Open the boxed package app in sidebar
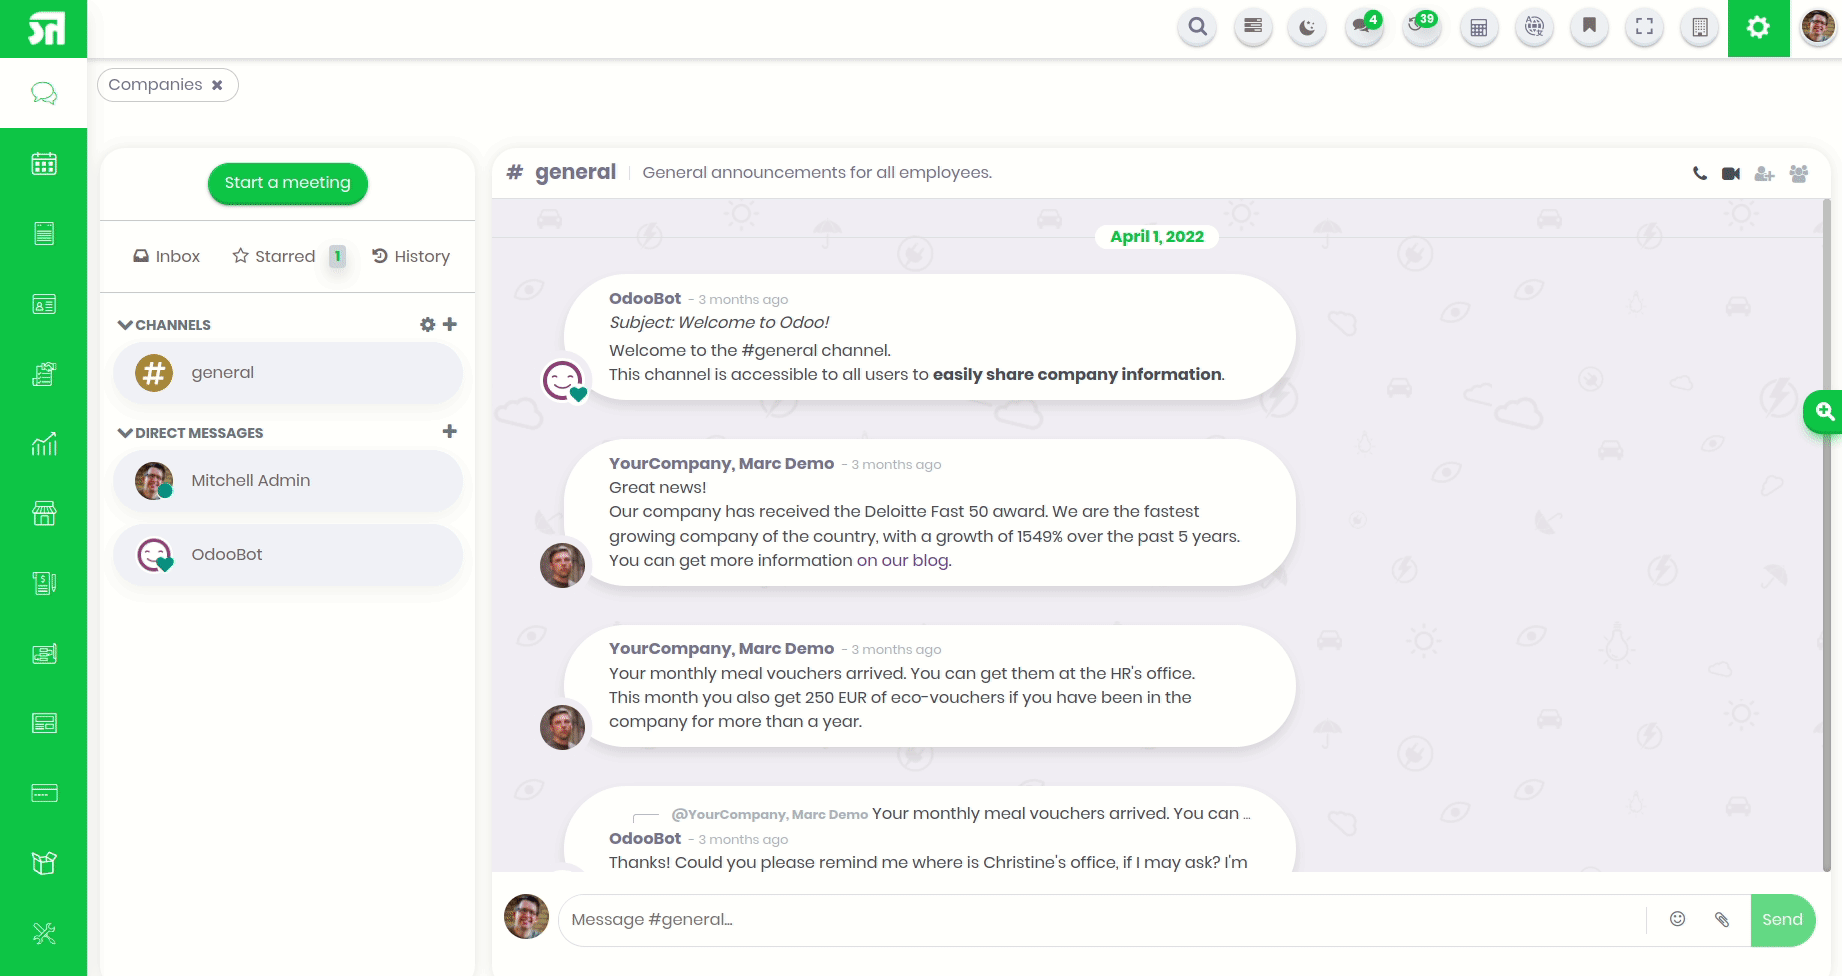The width and height of the screenshot is (1842, 976). tap(44, 863)
